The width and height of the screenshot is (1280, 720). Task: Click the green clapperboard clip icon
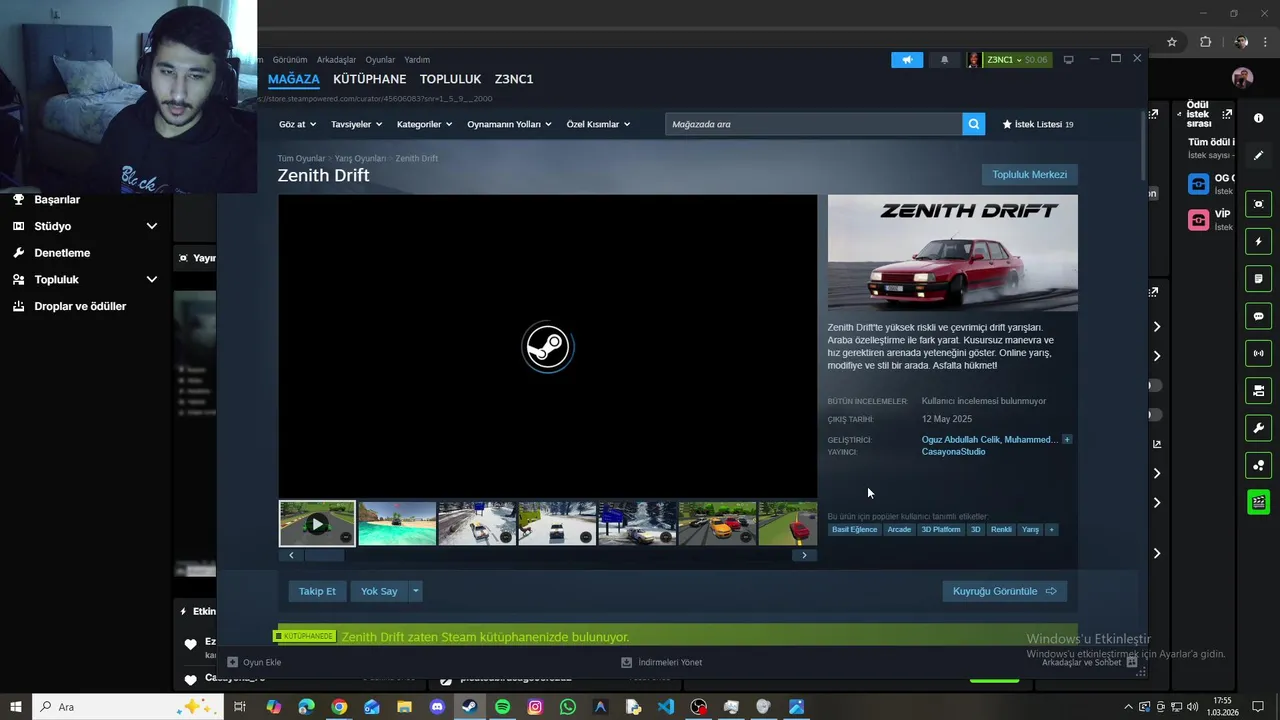point(1258,502)
